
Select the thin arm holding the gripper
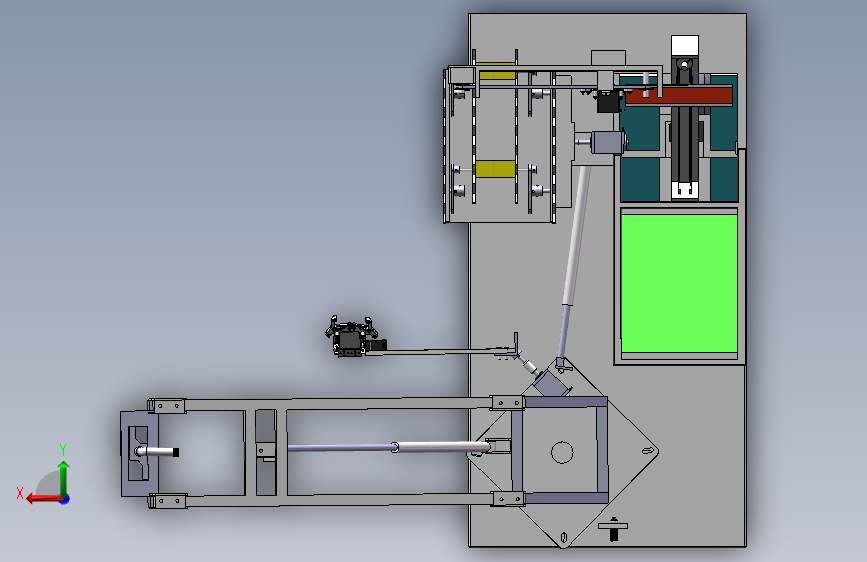point(440,351)
